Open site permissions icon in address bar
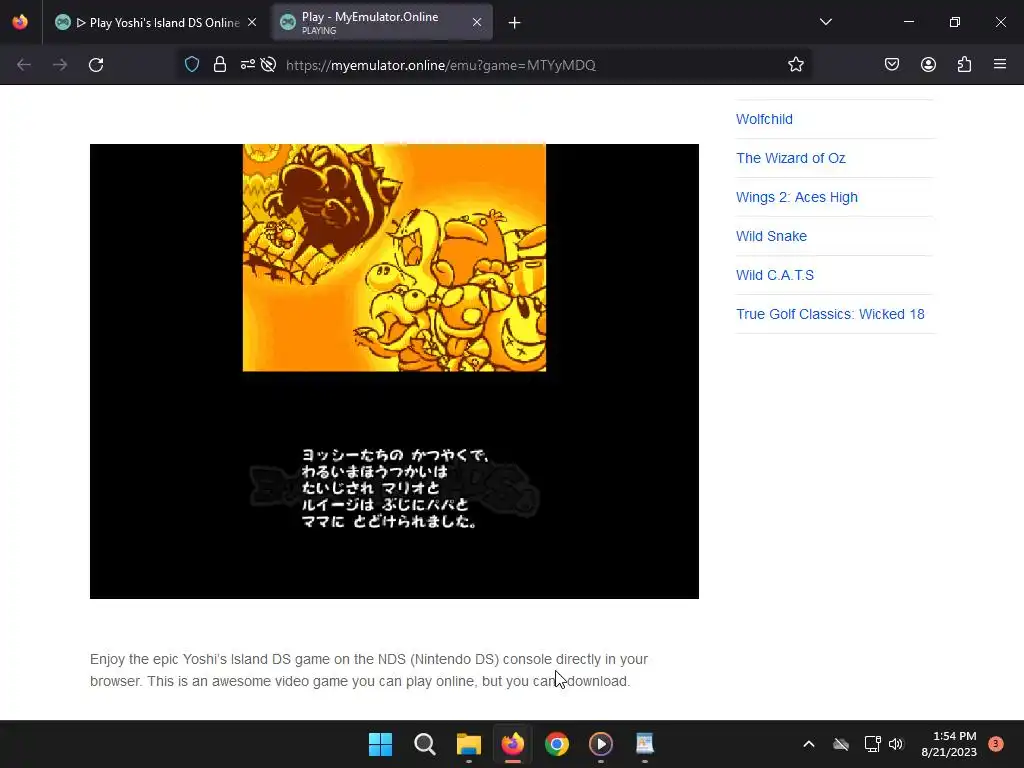This screenshot has width=1024, height=768. 248,65
